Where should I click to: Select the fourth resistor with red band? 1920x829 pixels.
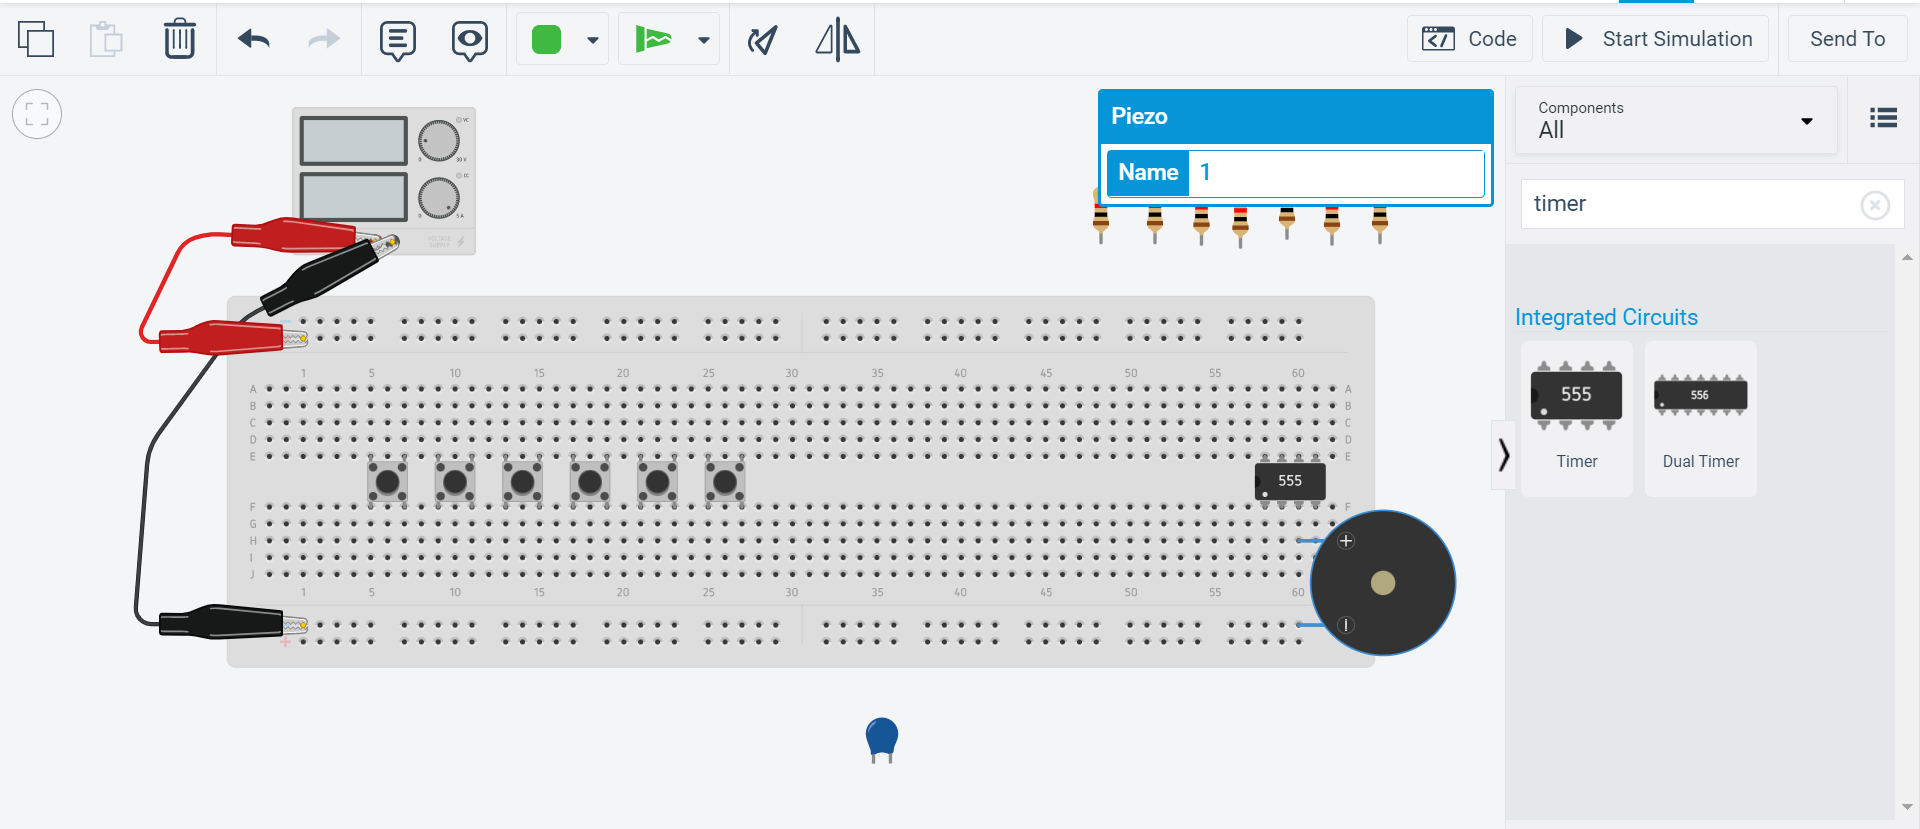click(1240, 226)
